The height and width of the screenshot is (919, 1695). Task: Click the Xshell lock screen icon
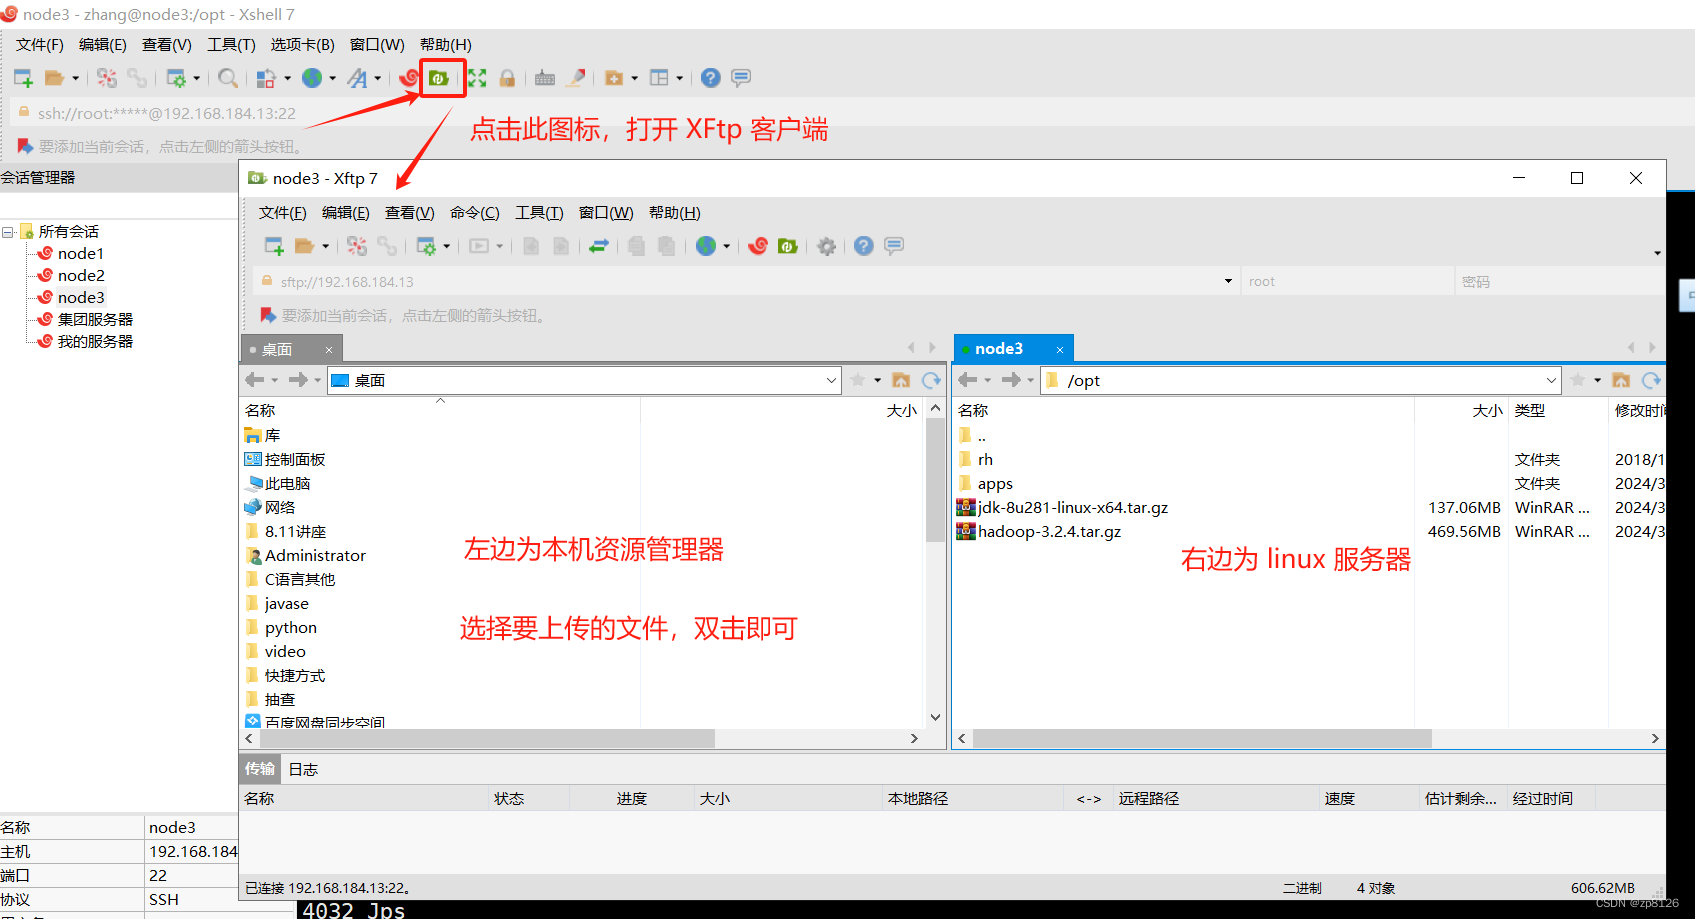(x=507, y=78)
